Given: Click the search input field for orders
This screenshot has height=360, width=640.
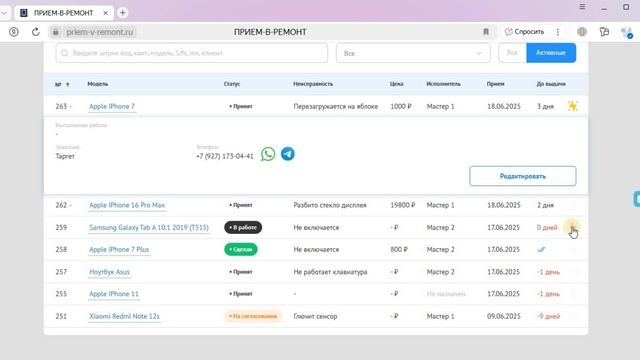Looking at the screenshot, I should coord(191,53).
